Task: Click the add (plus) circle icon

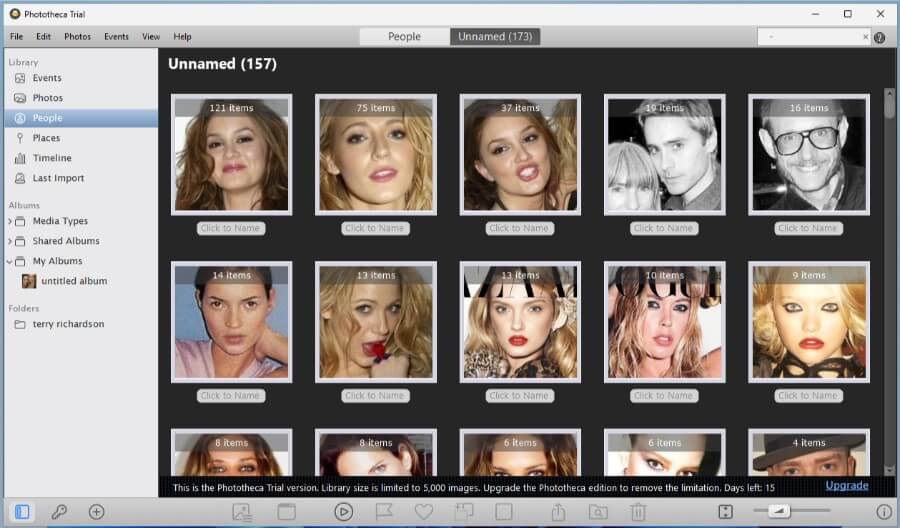Action: pyautogui.click(x=96, y=512)
